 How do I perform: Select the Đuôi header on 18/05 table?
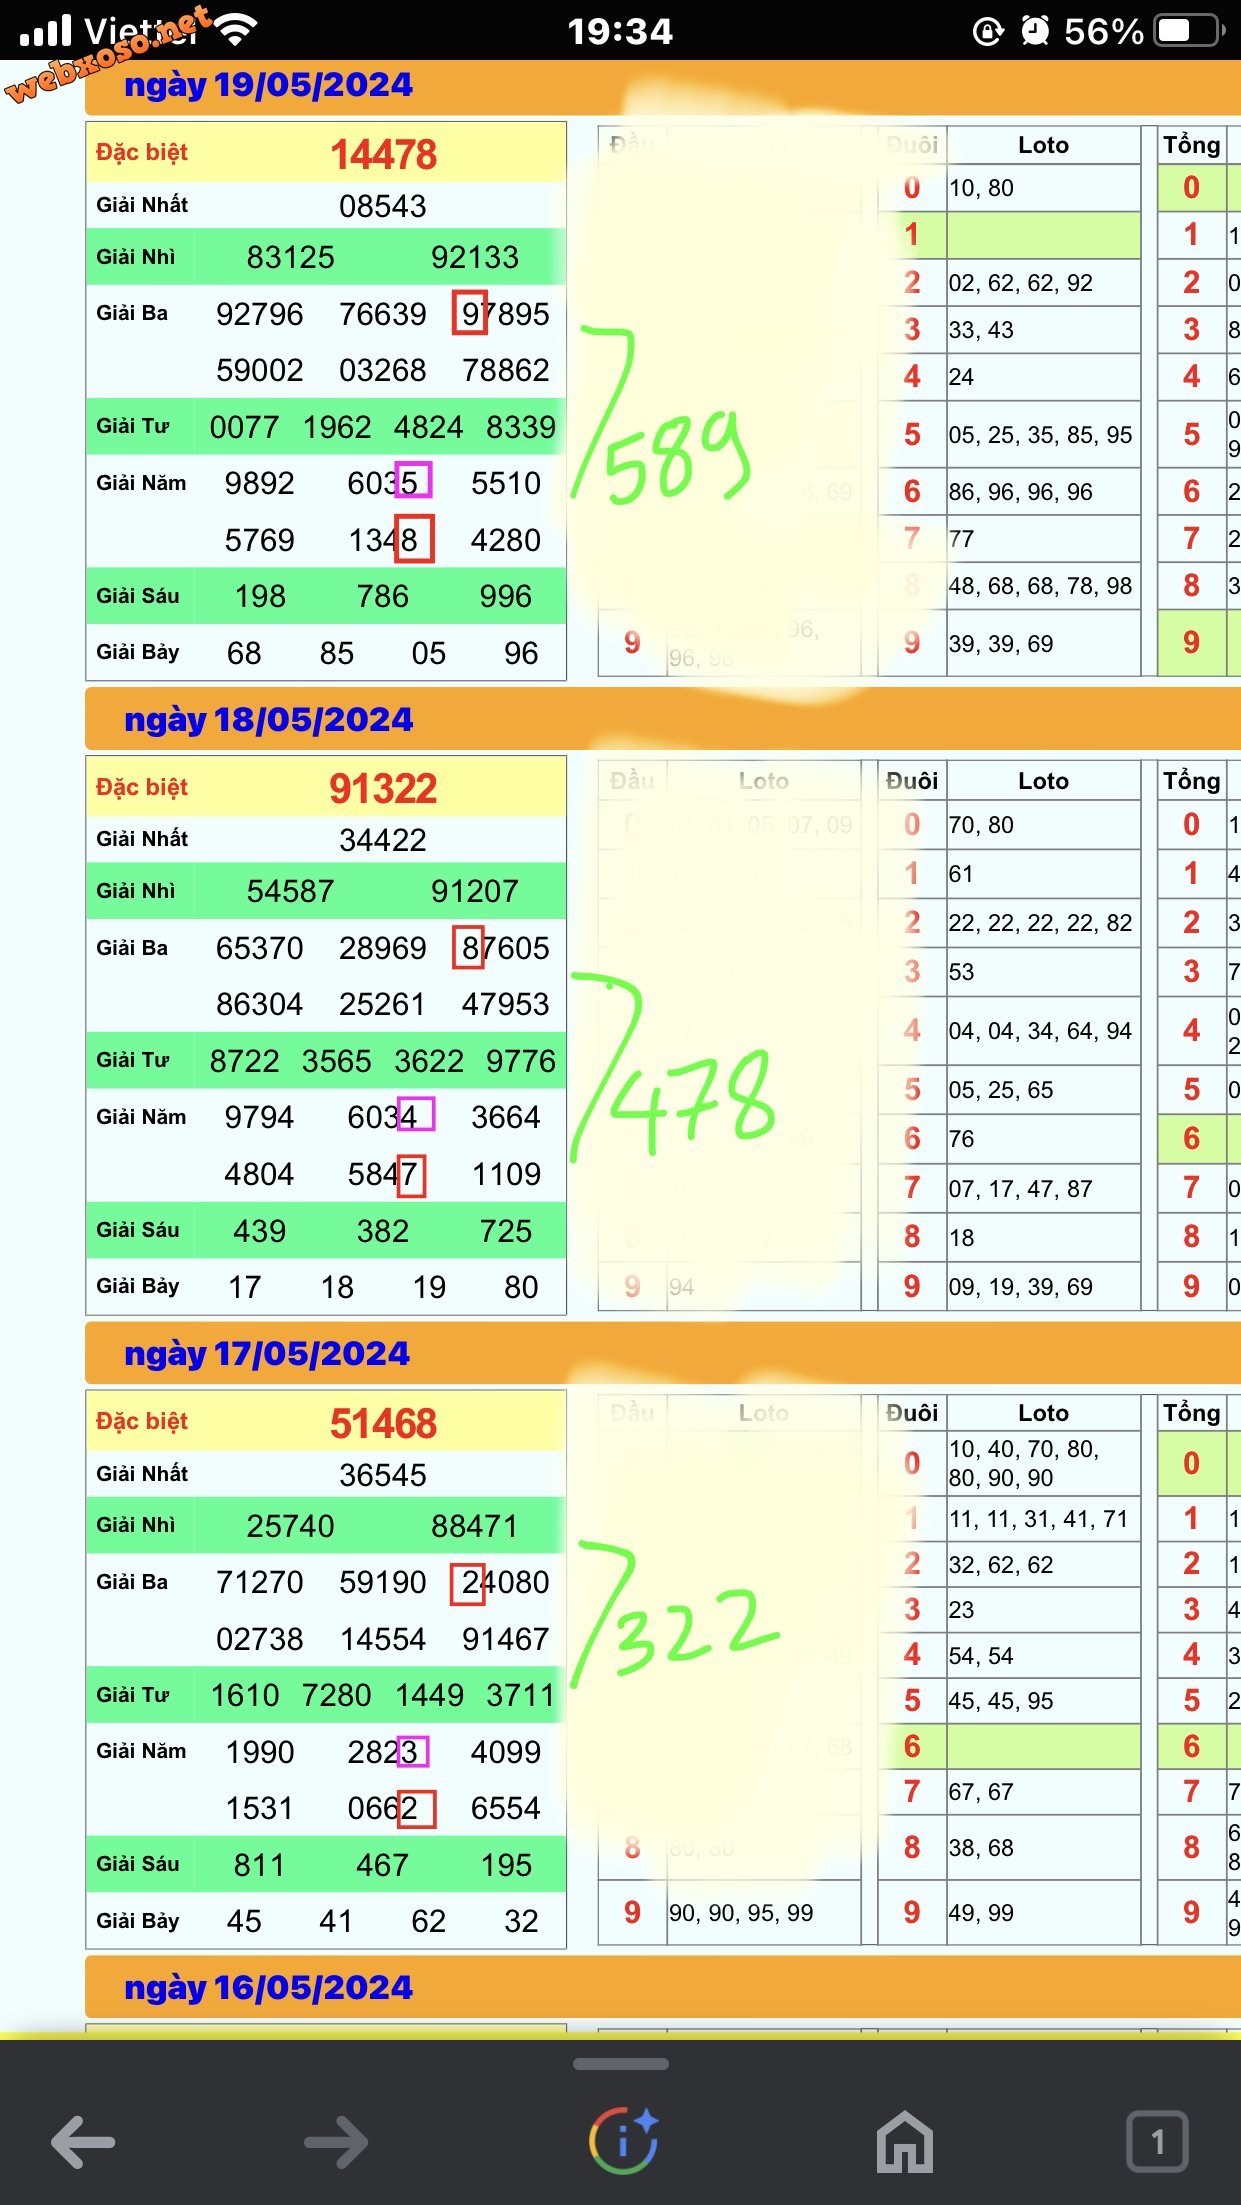(x=912, y=781)
